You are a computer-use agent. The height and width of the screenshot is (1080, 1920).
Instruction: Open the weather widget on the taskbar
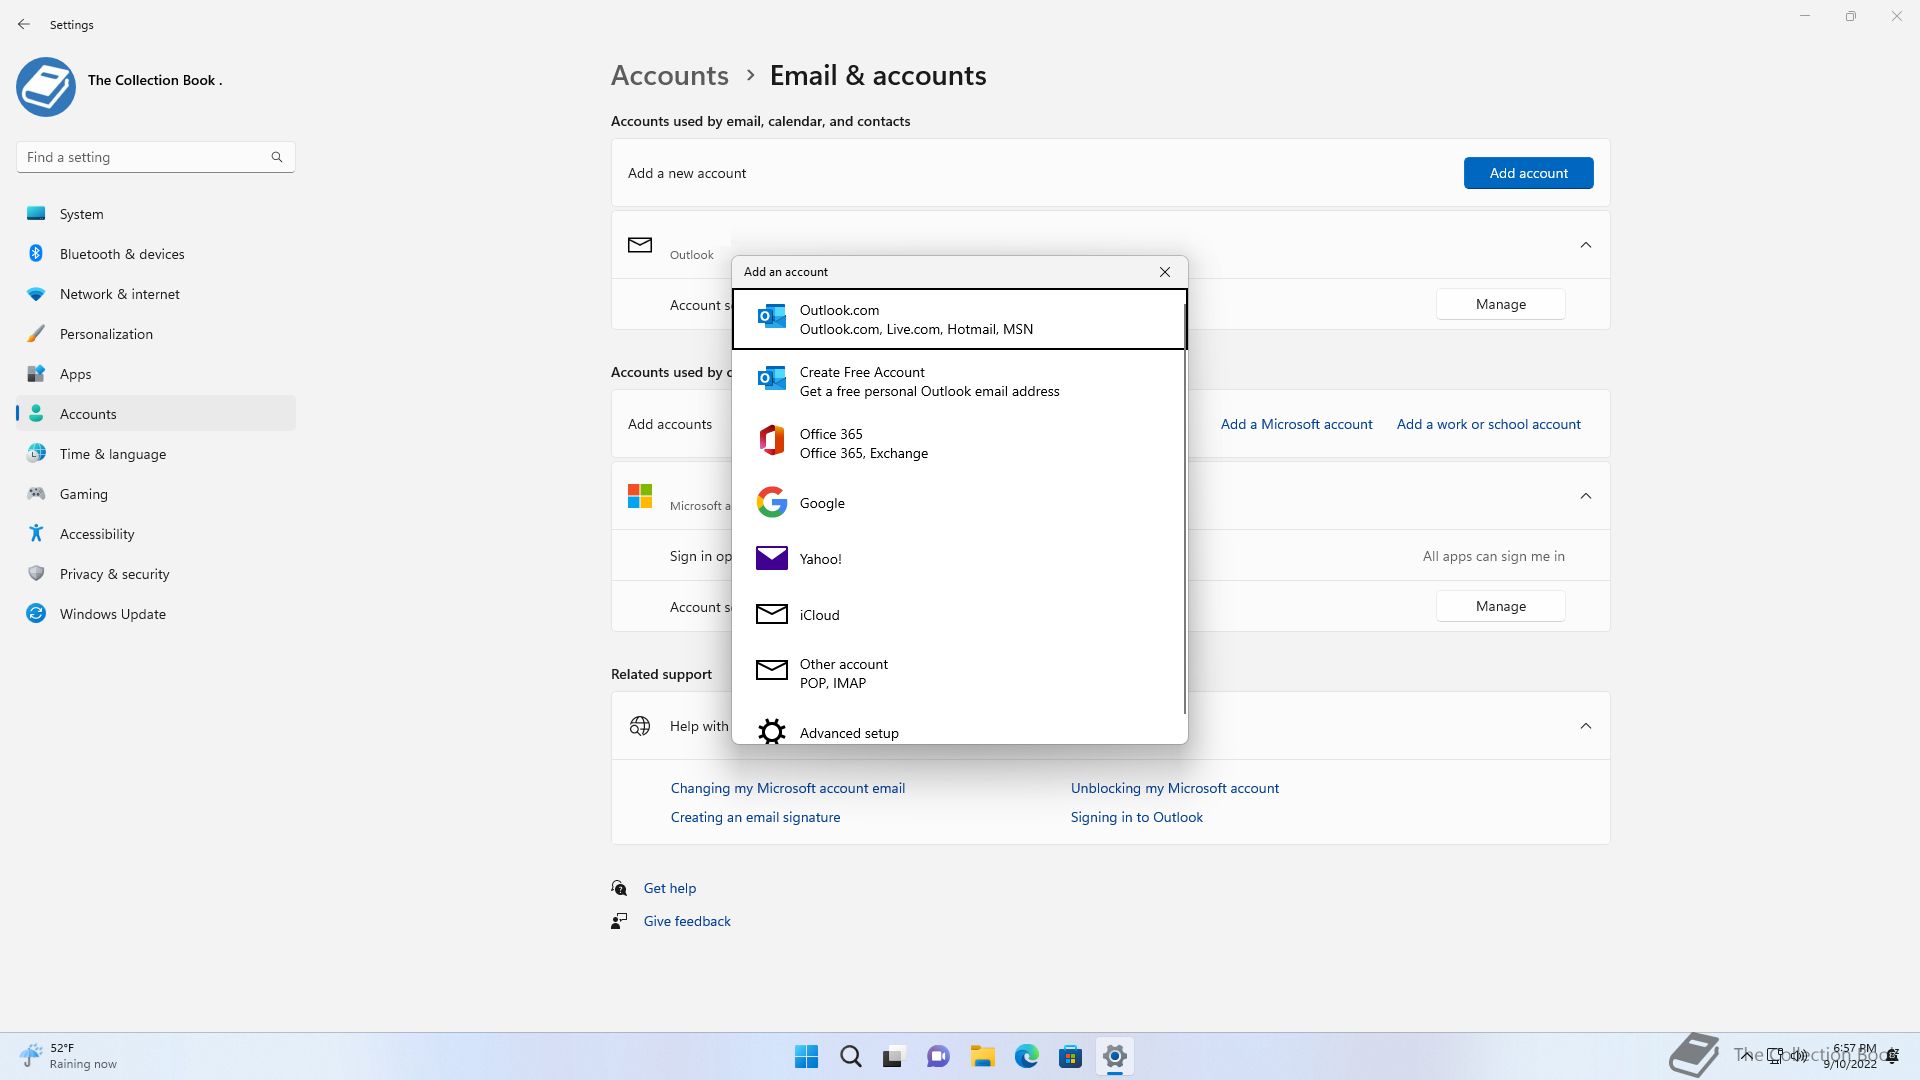[x=68, y=1056]
